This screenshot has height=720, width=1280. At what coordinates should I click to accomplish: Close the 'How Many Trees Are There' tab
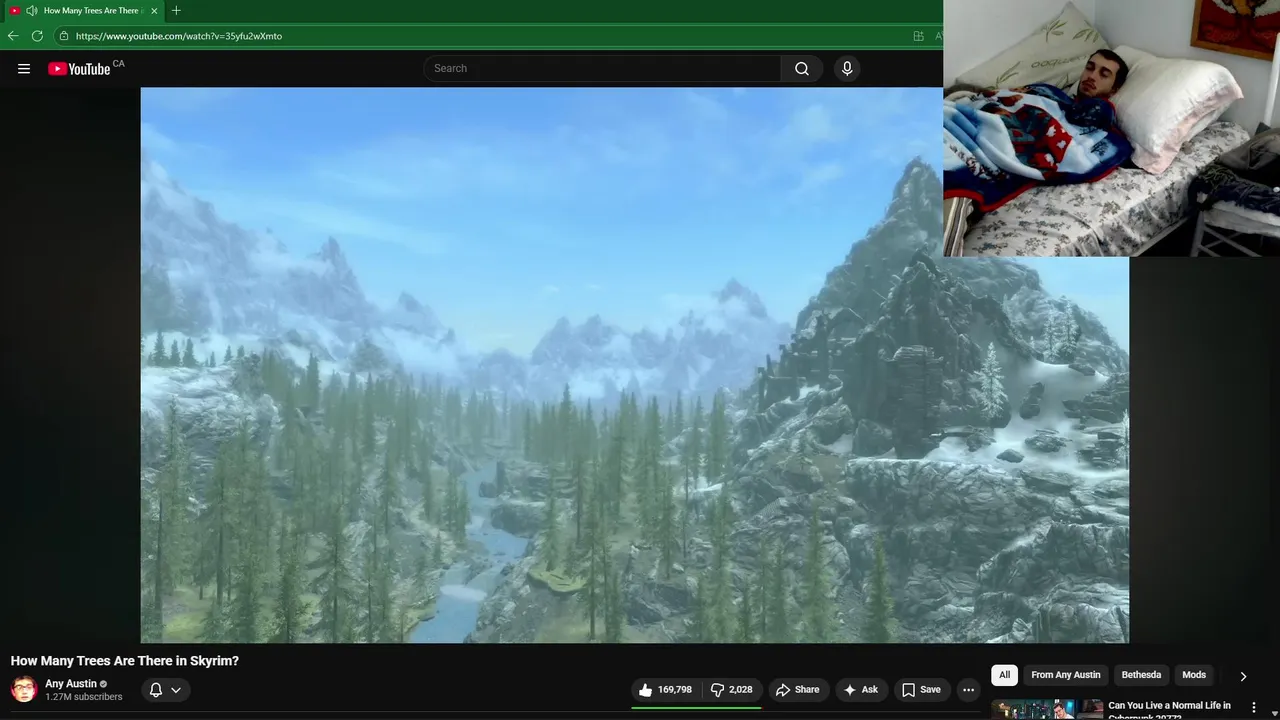click(x=154, y=11)
